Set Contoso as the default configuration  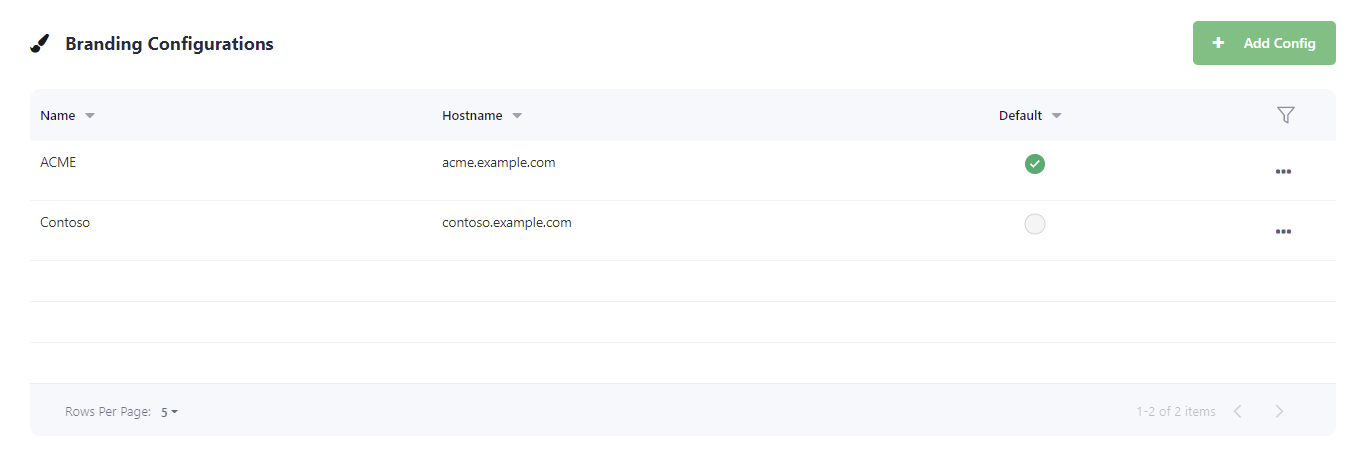click(1034, 224)
